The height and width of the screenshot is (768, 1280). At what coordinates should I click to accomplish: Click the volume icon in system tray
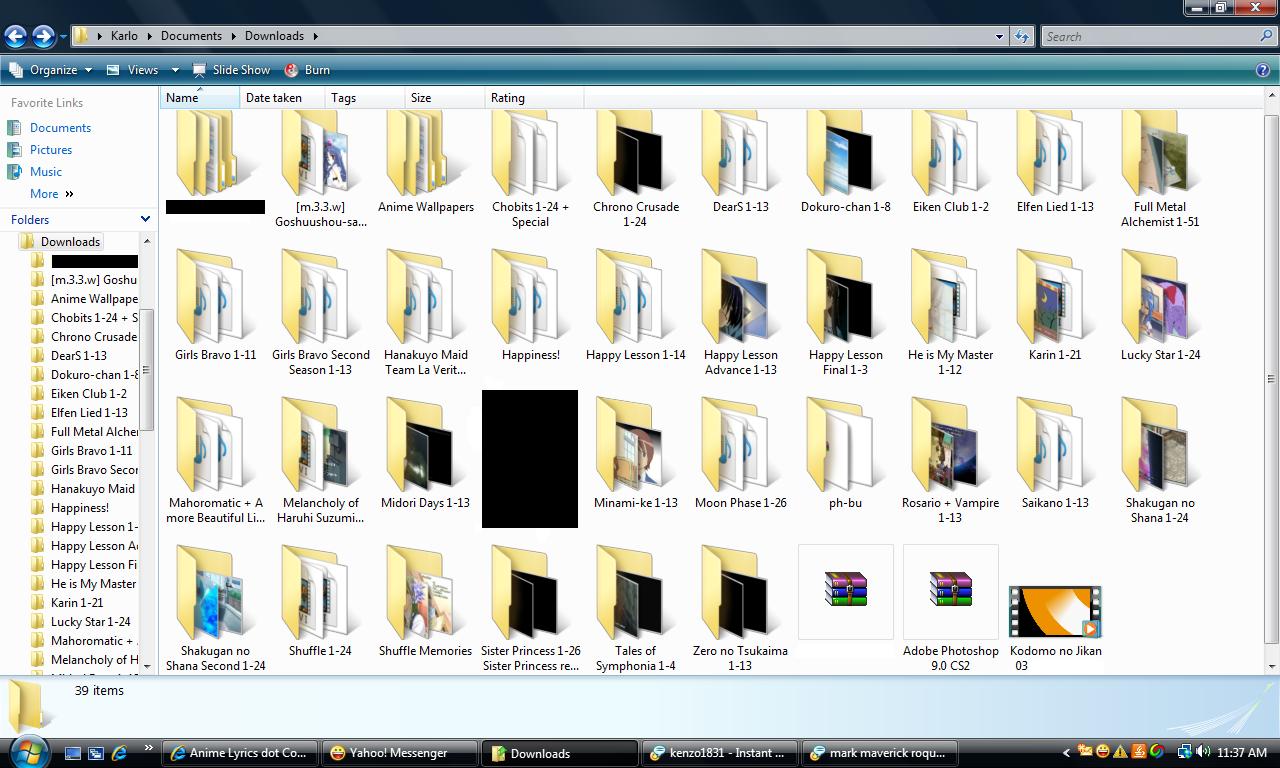point(1203,752)
